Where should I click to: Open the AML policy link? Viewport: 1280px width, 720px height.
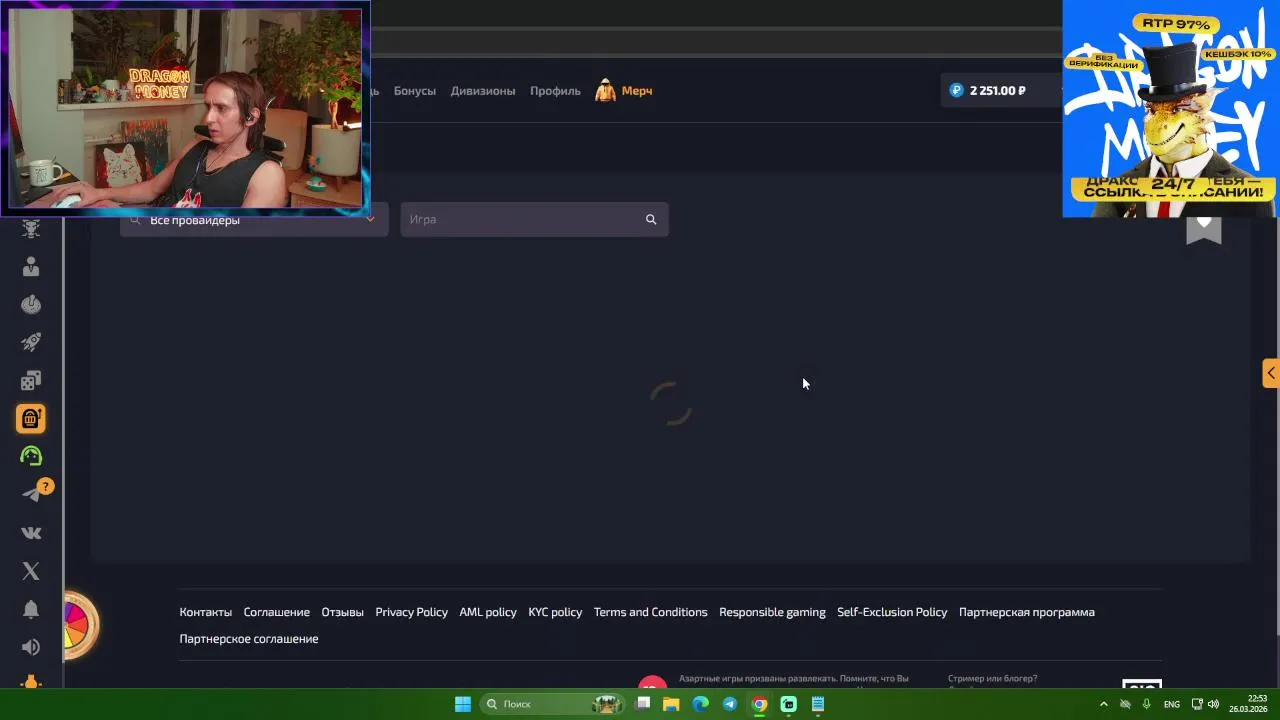488,612
